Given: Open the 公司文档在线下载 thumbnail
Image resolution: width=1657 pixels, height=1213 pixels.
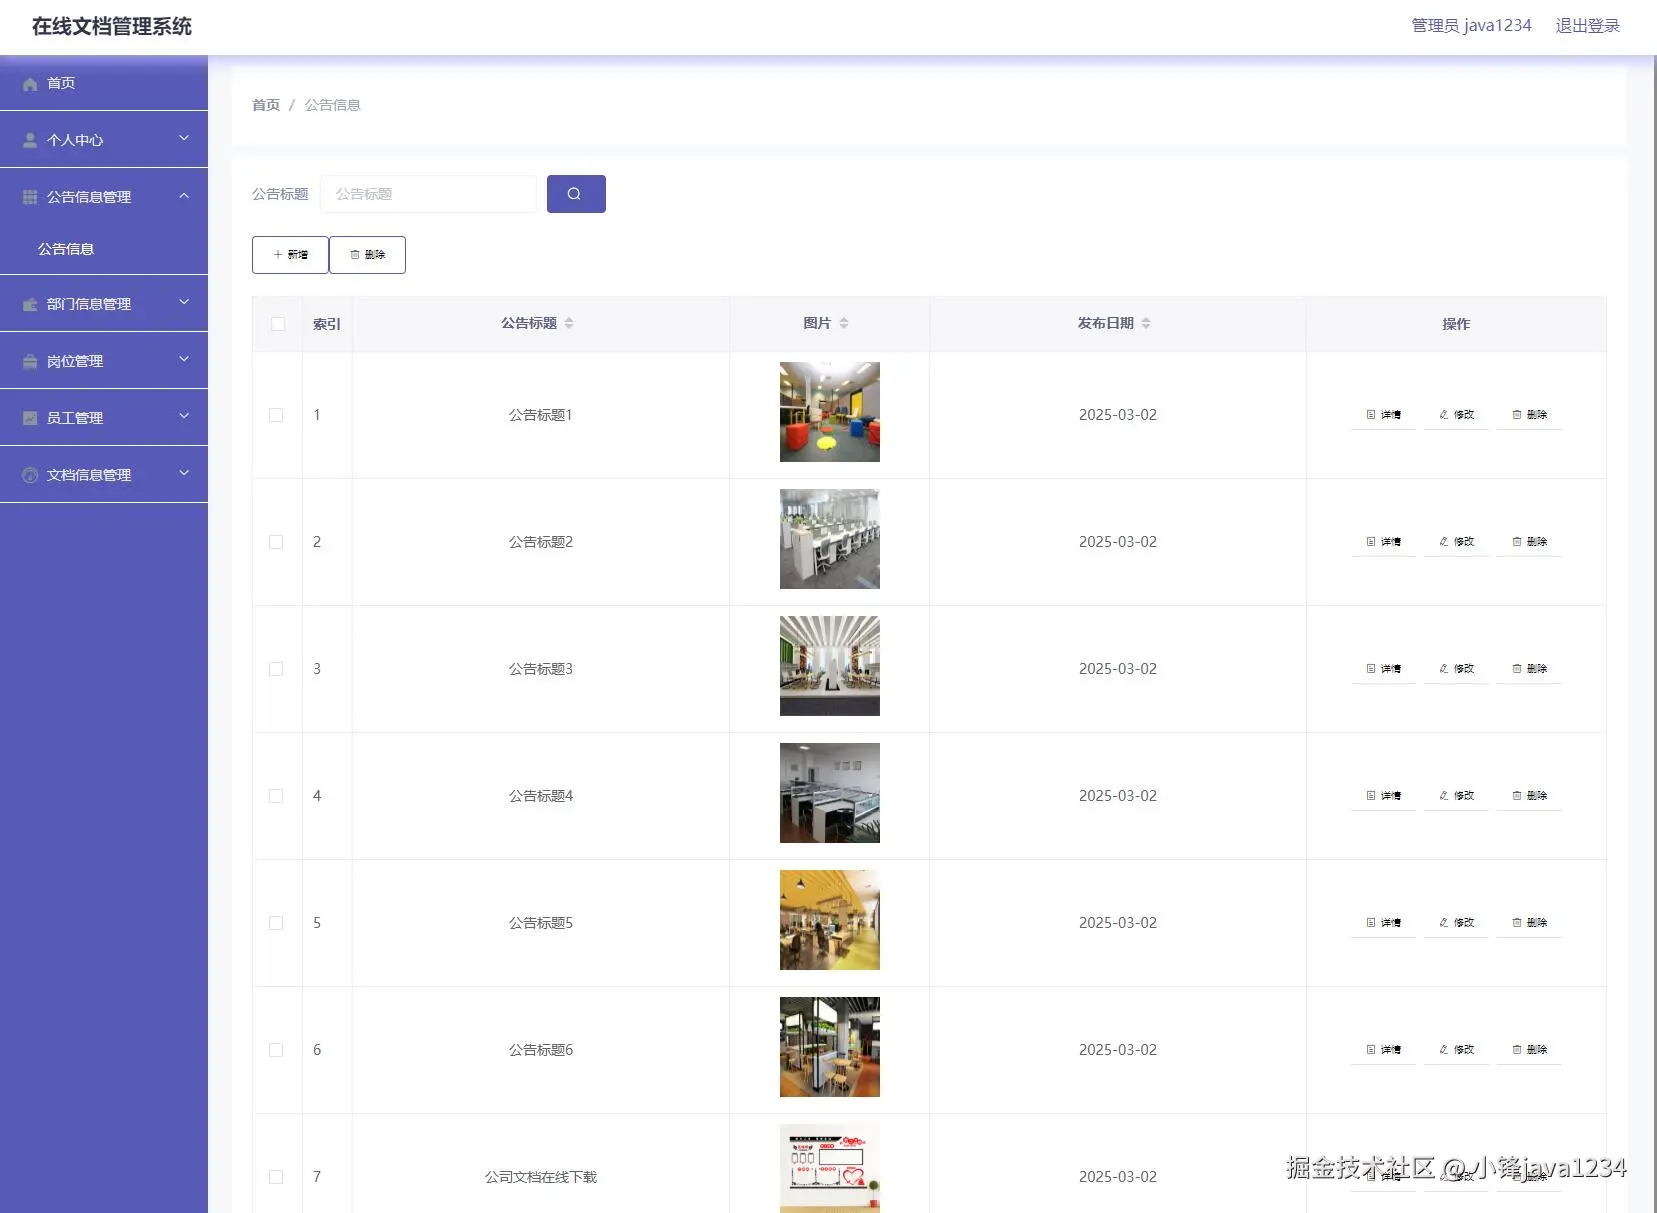Looking at the screenshot, I should click(x=830, y=1168).
